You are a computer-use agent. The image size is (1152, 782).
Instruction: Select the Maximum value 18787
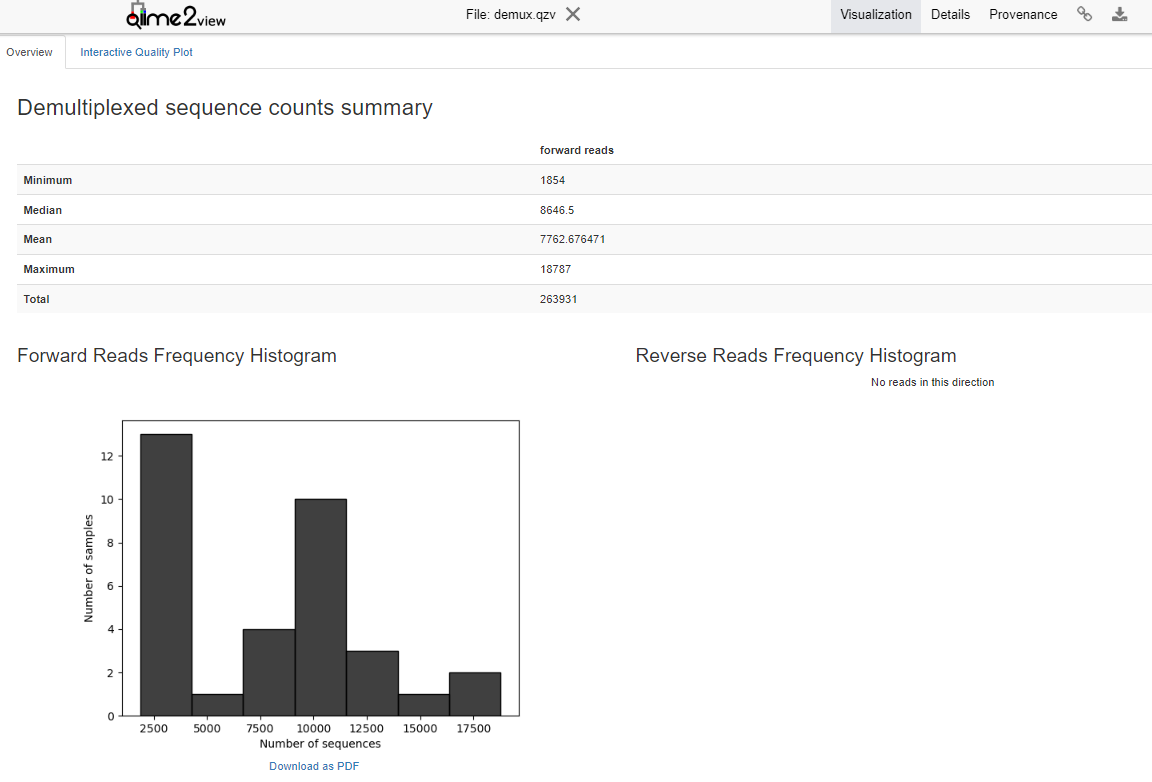(555, 270)
